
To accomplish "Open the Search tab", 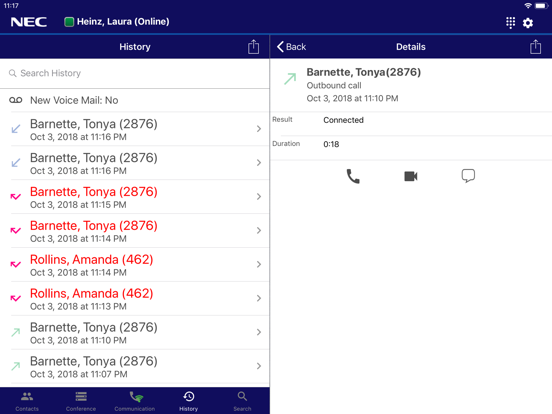I will pos(242,401).
